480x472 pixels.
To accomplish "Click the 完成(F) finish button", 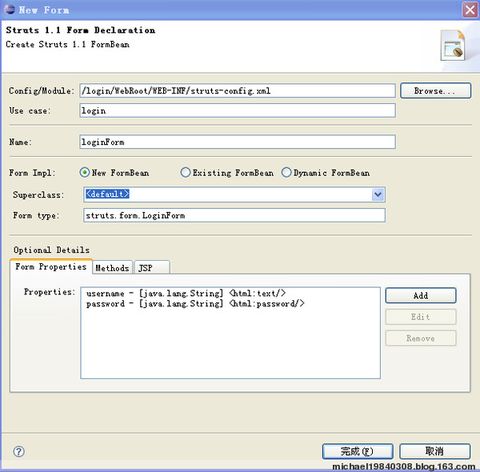I will click(x=358, y=452).
